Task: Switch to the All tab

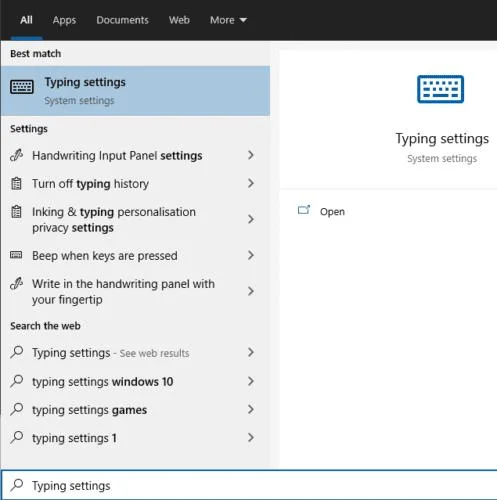Action: click(26, 20)
